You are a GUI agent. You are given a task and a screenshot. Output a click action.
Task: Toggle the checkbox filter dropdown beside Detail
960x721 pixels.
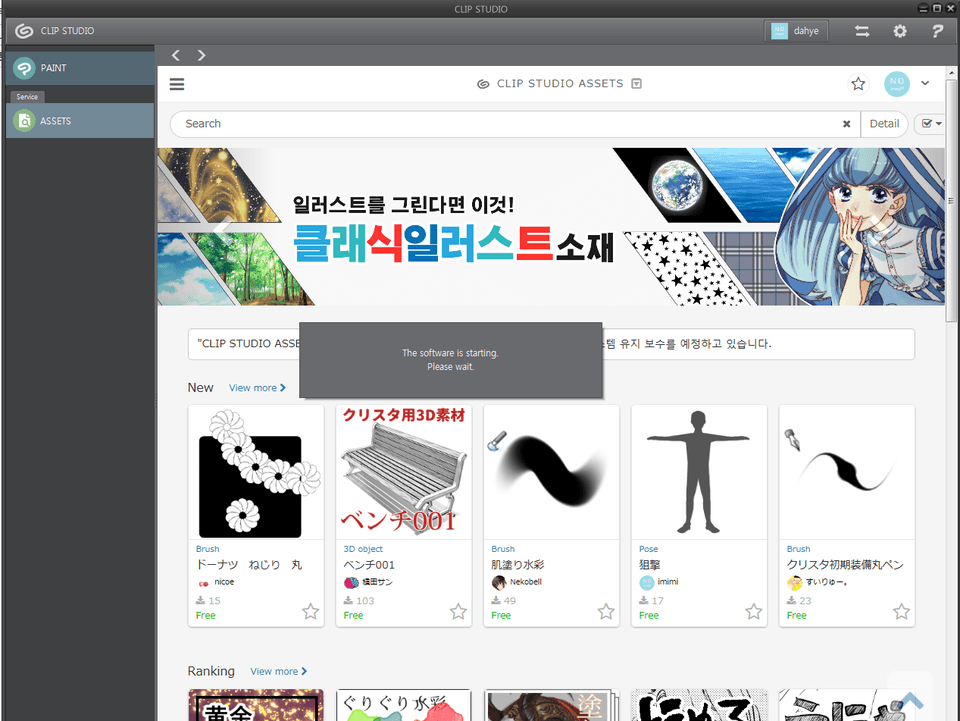click(931, 124)
